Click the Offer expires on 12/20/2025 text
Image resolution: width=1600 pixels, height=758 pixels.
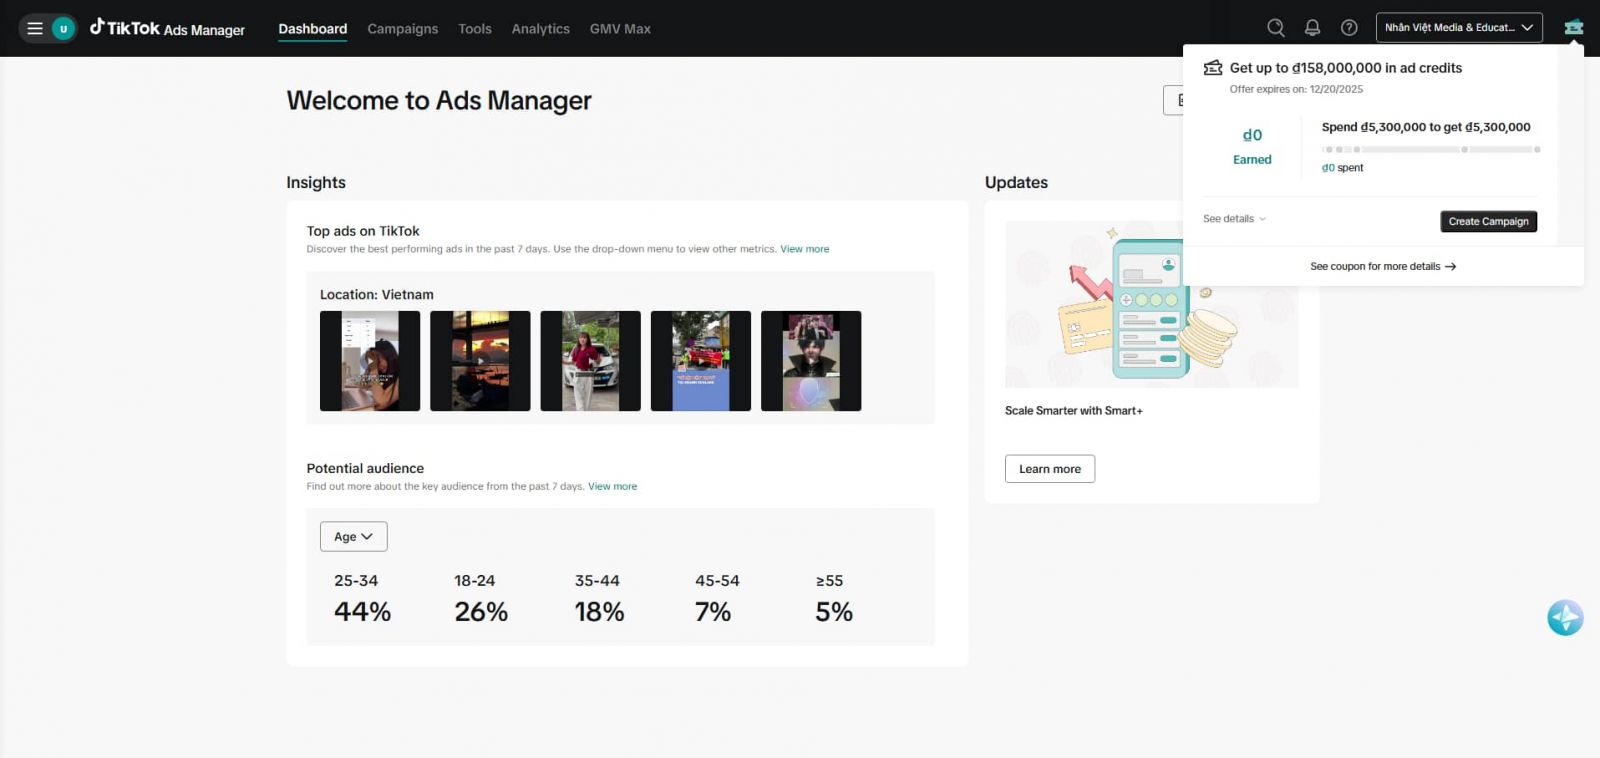[x=1296, y=89]
